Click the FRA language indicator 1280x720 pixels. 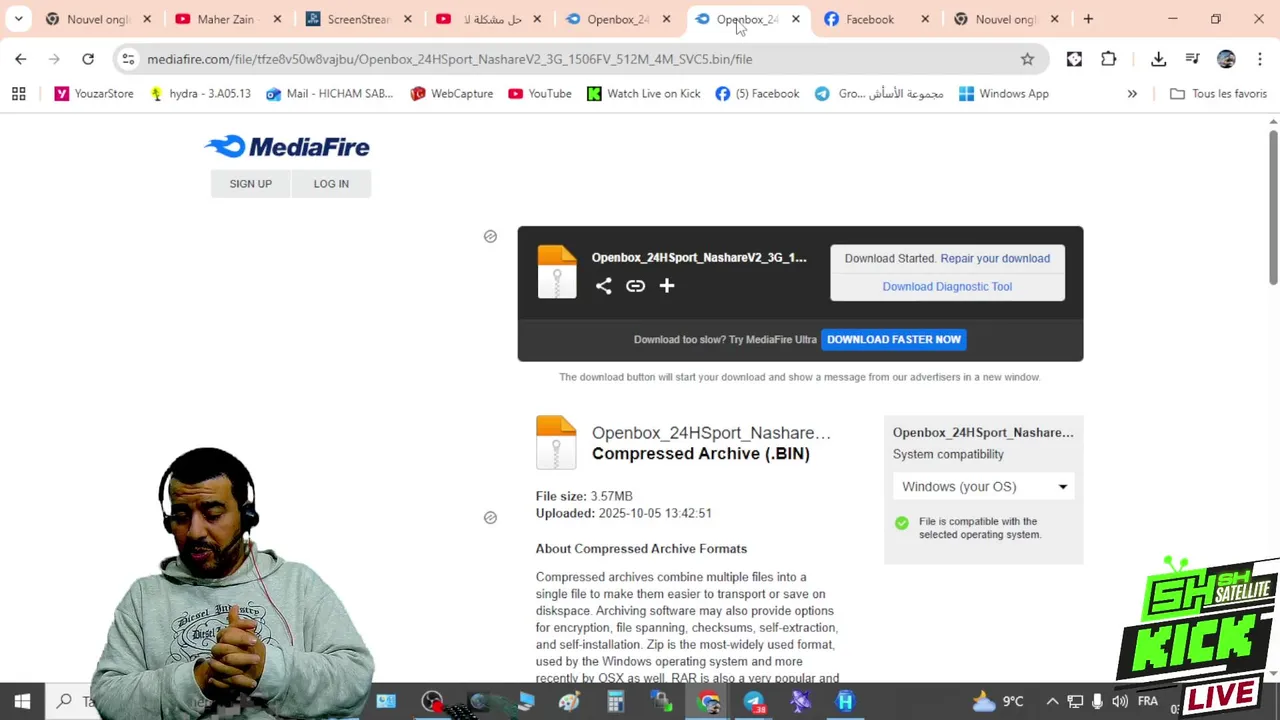(1147, 702)
